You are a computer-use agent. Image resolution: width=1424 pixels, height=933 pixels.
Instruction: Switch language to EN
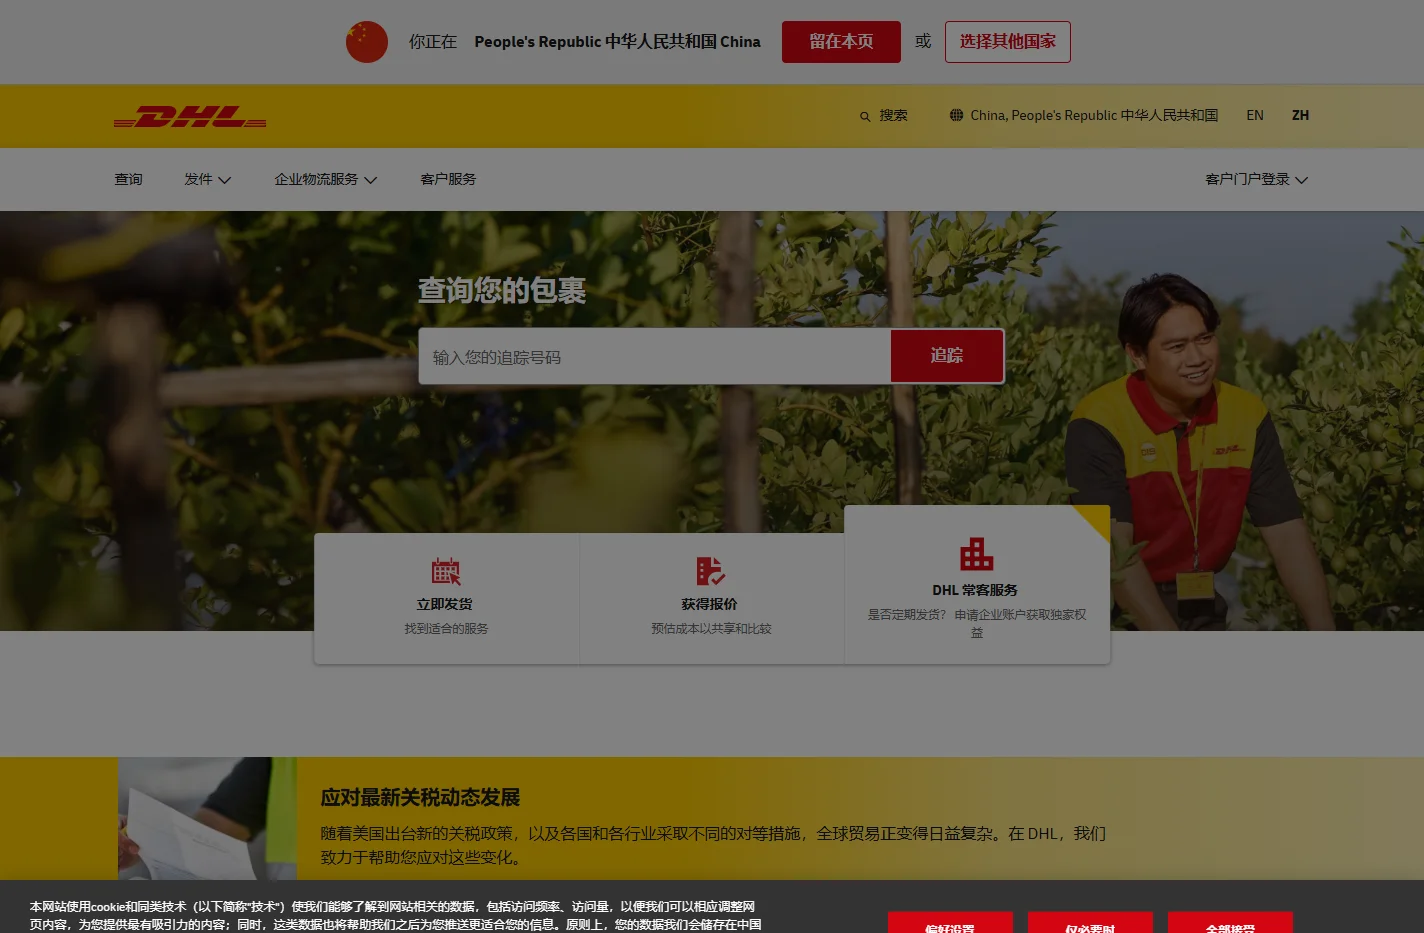click(1255, 115)
